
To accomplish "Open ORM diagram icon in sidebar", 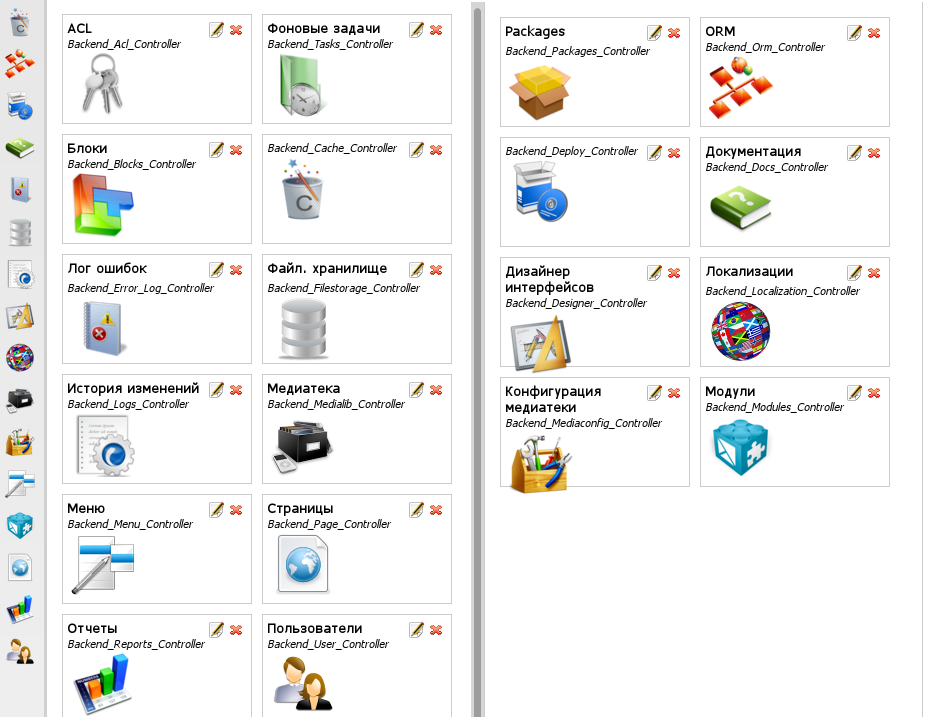I will point(20,64).
